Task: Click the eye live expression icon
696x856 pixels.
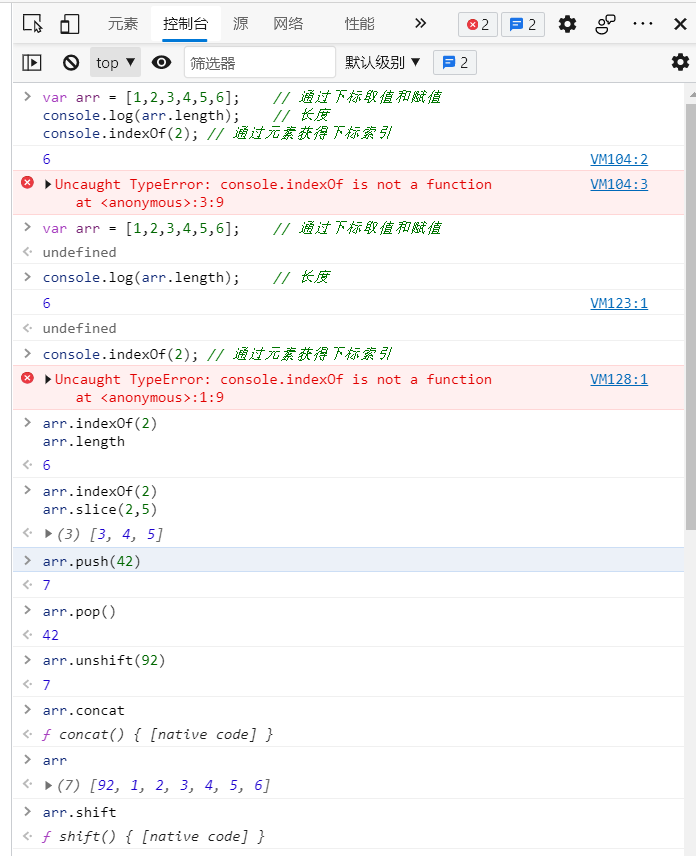Action: click(x=161, y=62)
